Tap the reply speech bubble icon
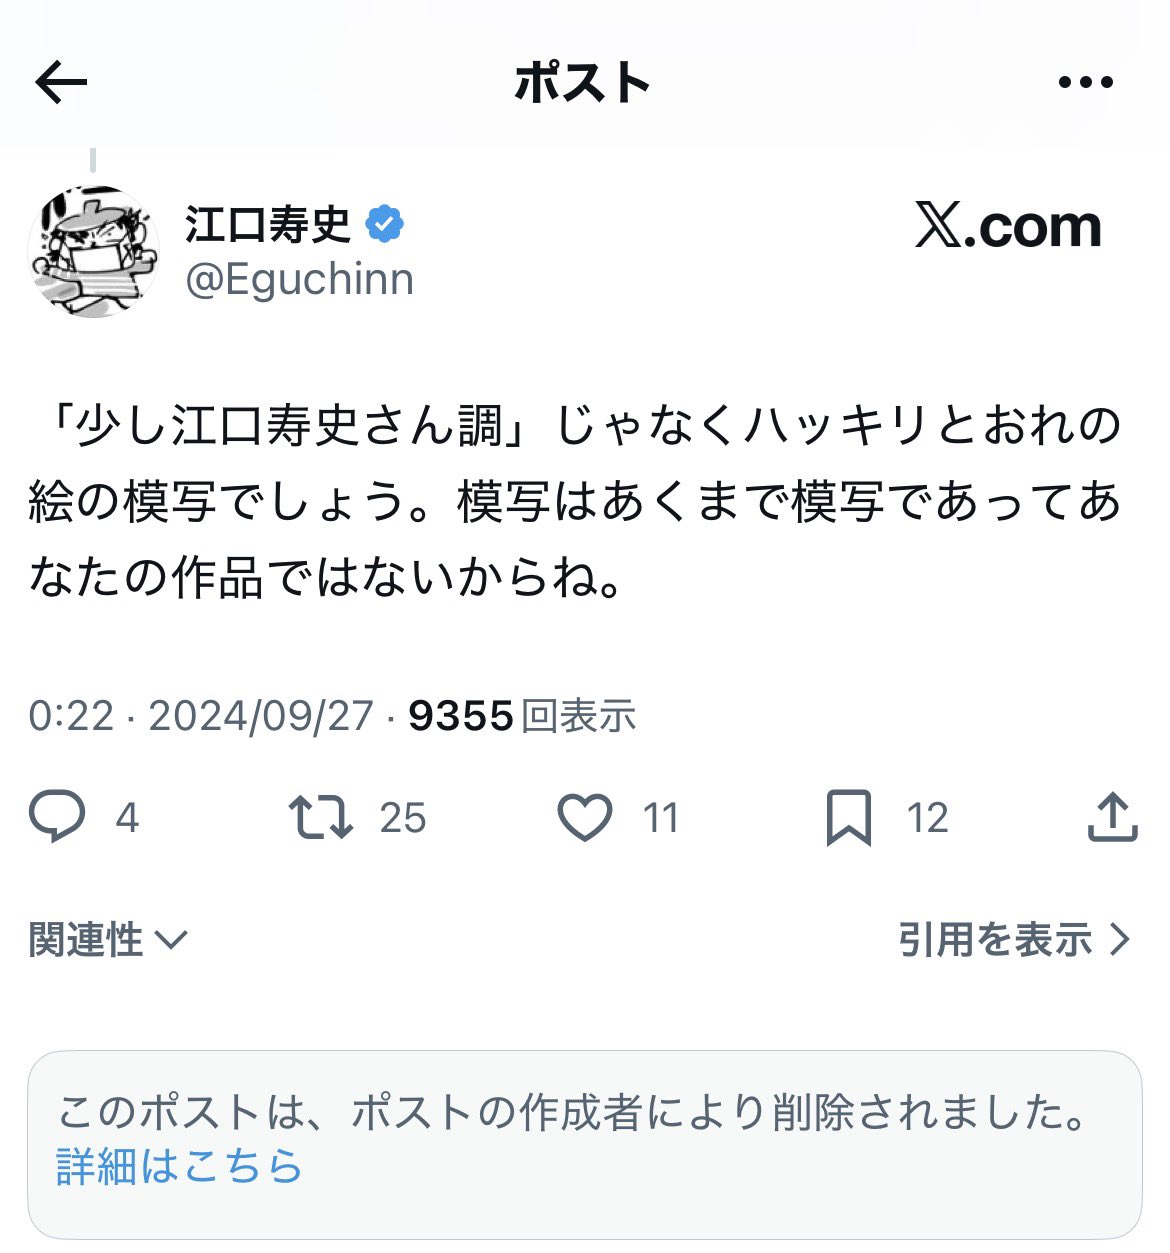1170x1253 pixels. coord(57,817)
